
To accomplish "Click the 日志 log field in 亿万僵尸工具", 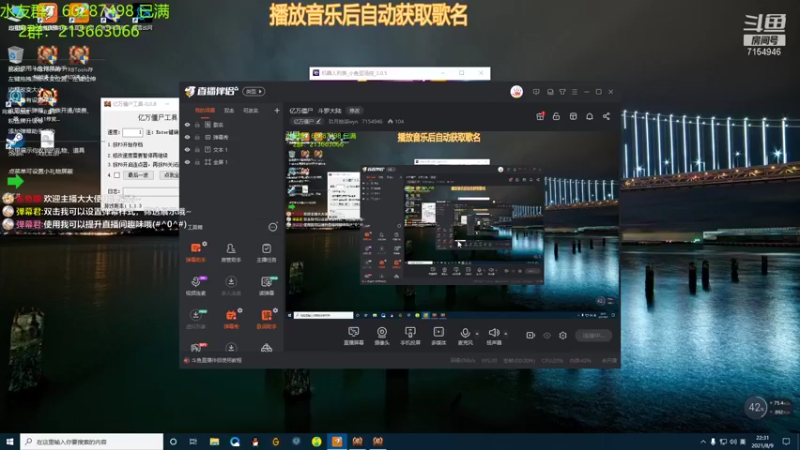I will coord(151,191).
